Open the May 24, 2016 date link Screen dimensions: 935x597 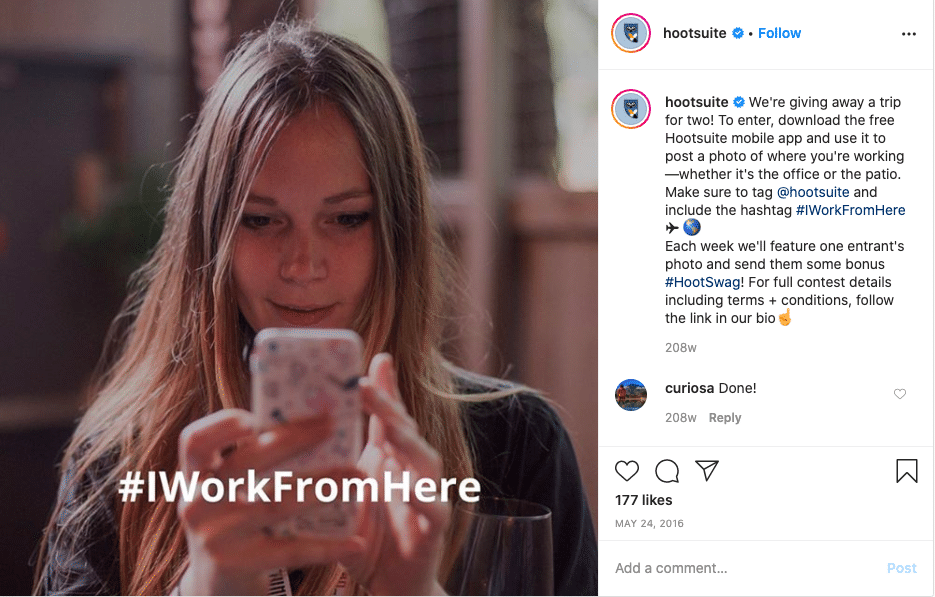[x=649, y=524]
